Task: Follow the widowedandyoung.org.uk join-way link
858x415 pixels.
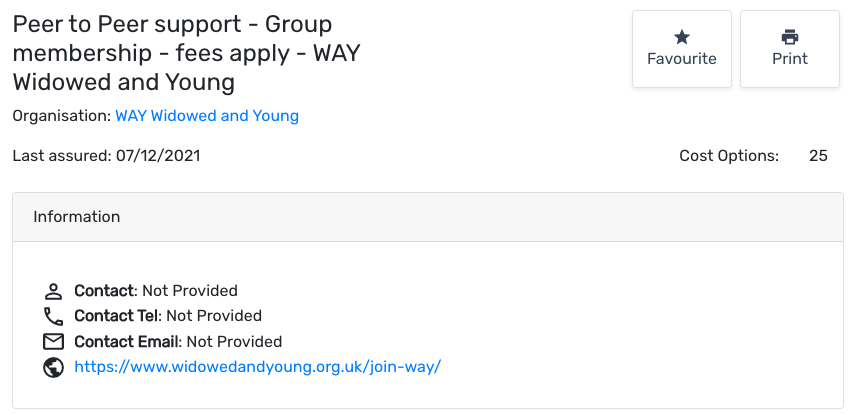Action: pos(258,367)
